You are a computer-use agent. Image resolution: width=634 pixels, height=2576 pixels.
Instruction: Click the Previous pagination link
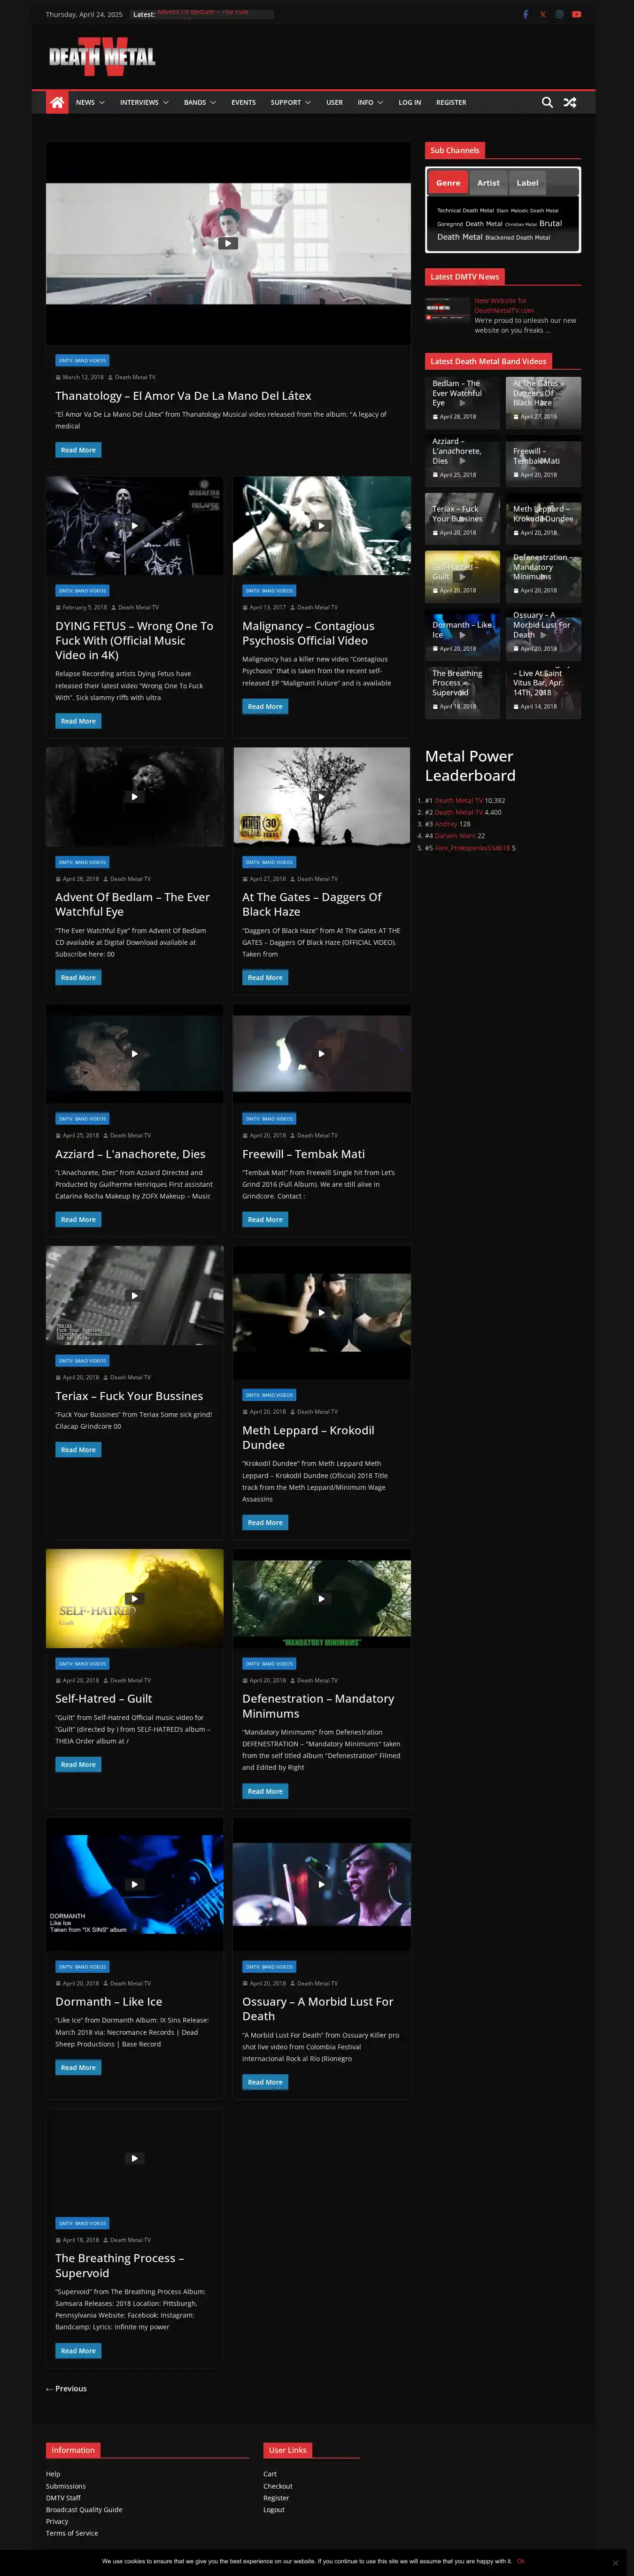[x=66, y=2389]
